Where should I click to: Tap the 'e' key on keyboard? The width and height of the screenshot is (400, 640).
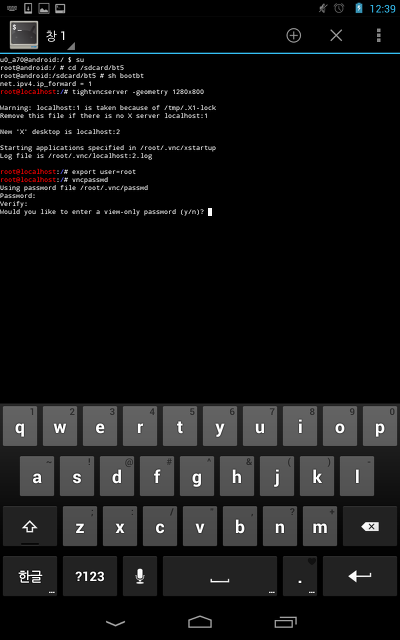click(x=100, y=426)
